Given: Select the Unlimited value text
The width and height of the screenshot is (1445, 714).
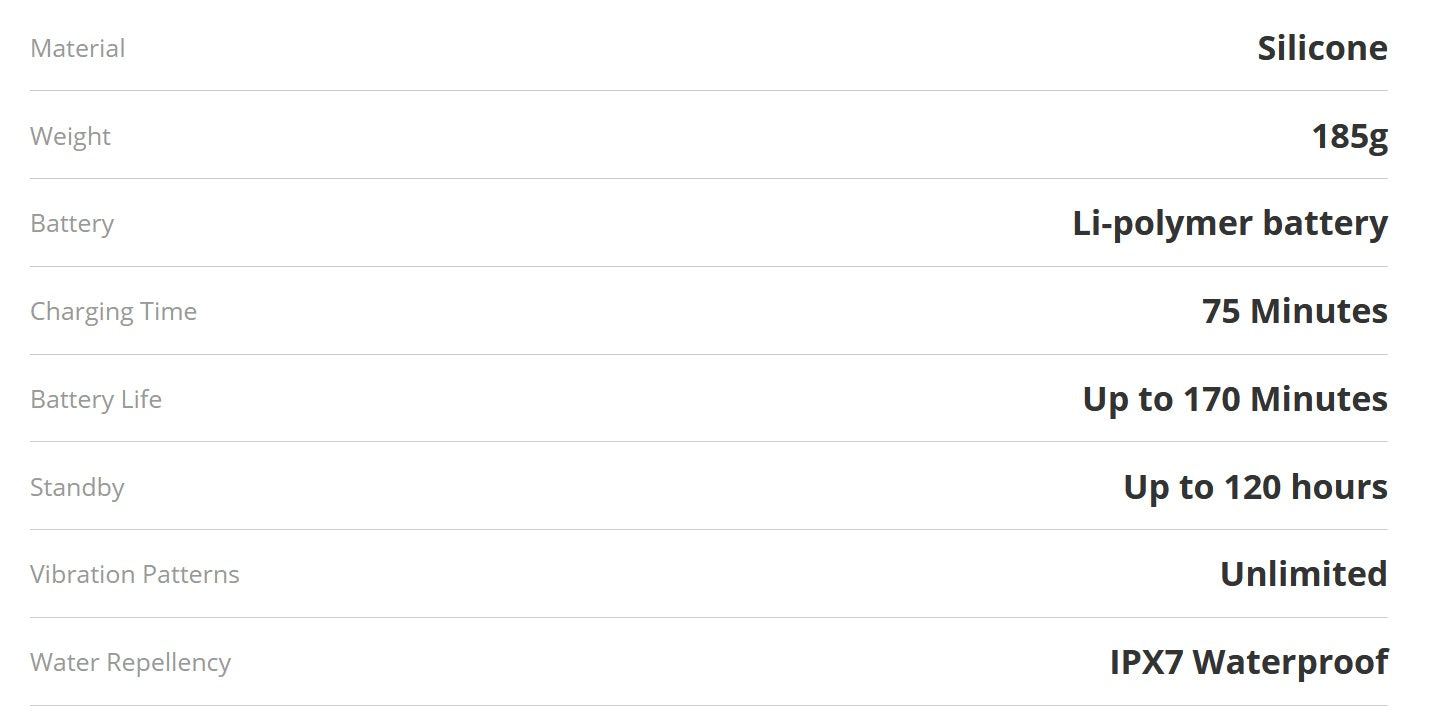Looking at the screenshot, I should point(1303,574).
